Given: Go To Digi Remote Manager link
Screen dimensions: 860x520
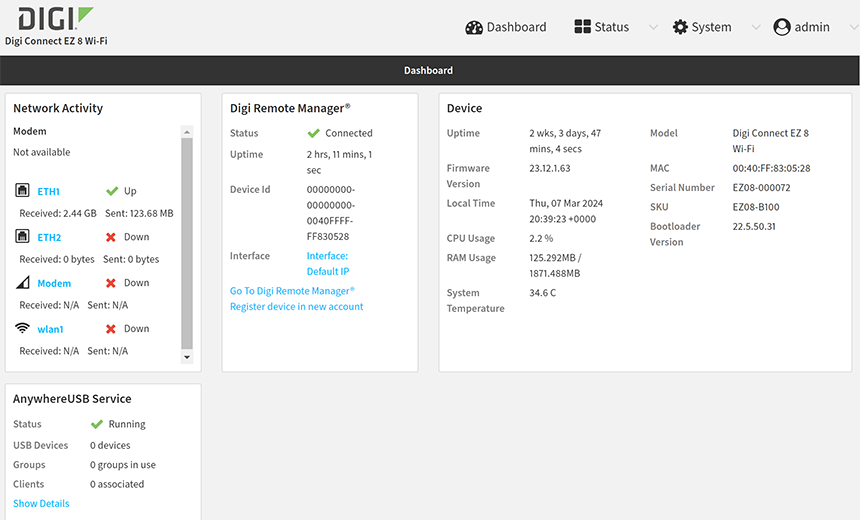Looking at the screenshot, I should 292,291.
